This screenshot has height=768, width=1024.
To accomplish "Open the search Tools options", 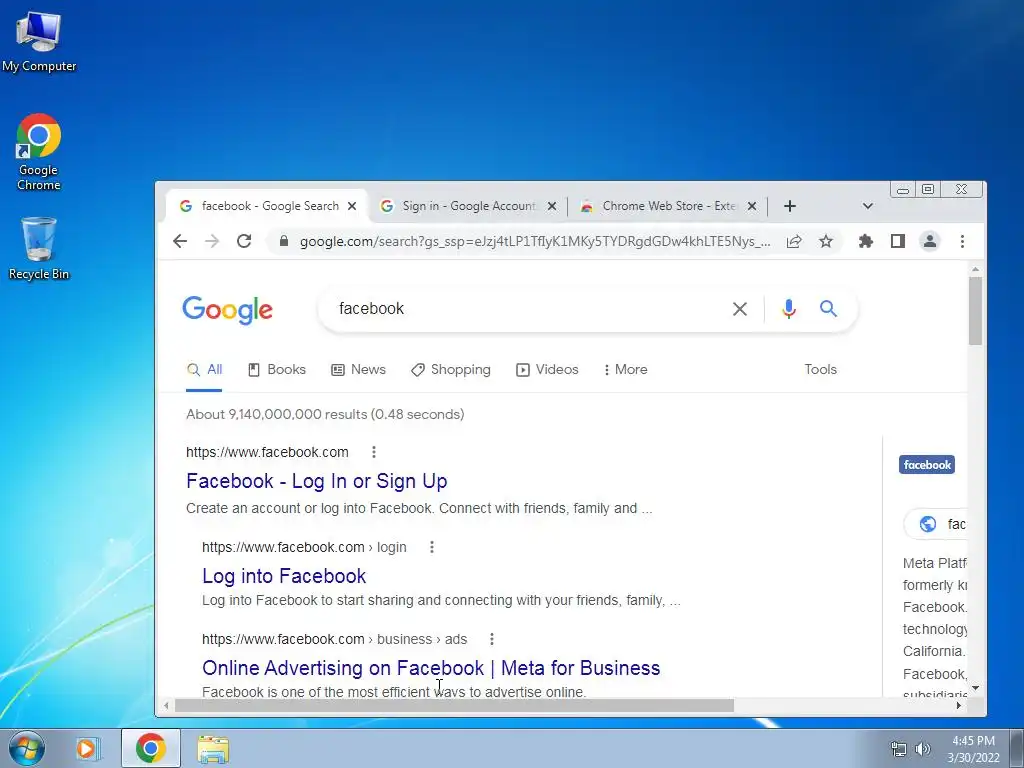I will coord(820,370).
